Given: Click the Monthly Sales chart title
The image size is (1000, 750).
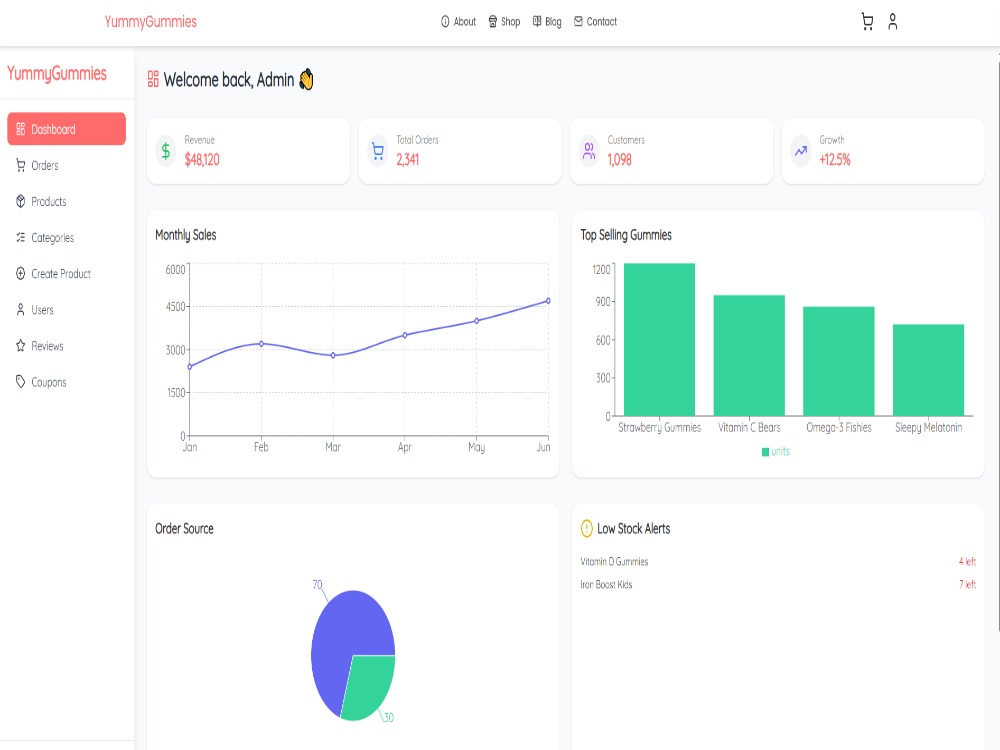Looking at the screenshot, I should coord(186,235).
